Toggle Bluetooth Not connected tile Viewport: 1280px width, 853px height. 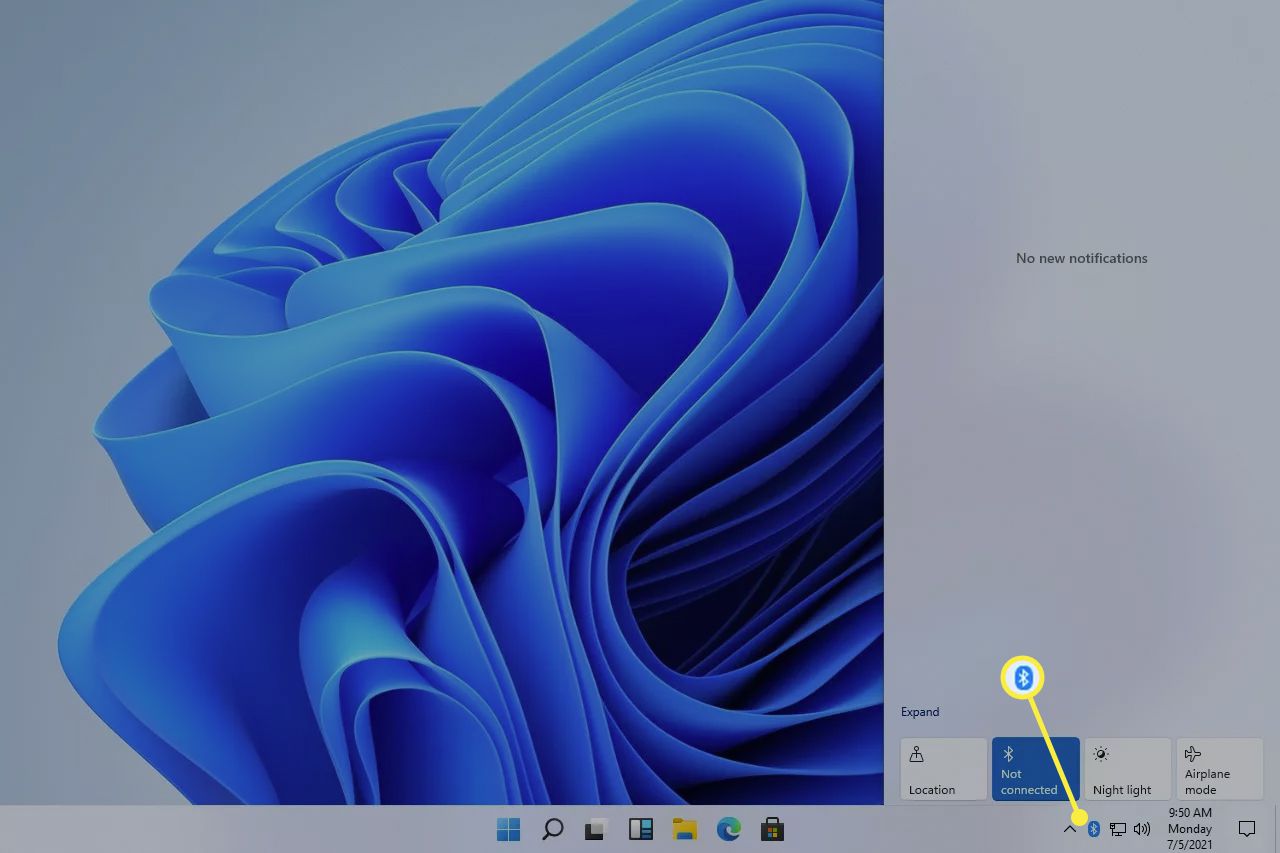point(1035,769)
